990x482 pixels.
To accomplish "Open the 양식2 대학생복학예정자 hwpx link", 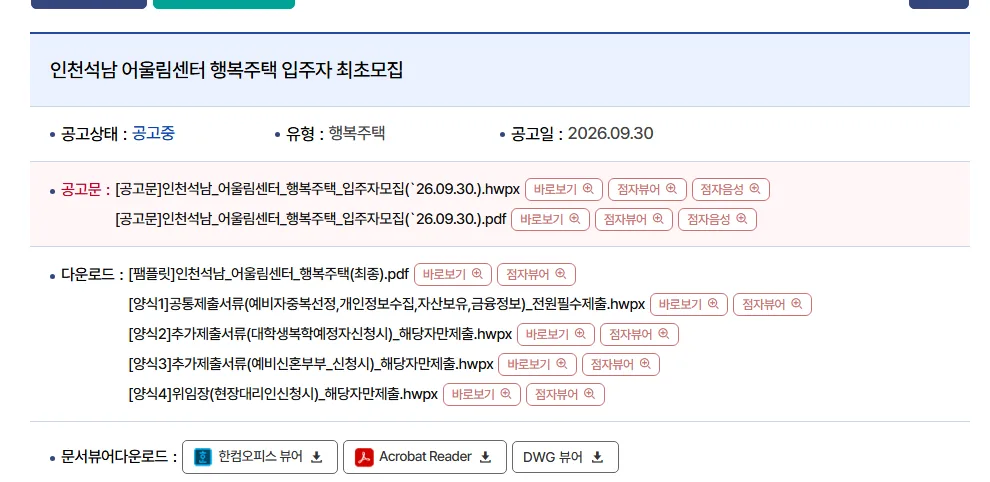I will click(x=320, y=334).
